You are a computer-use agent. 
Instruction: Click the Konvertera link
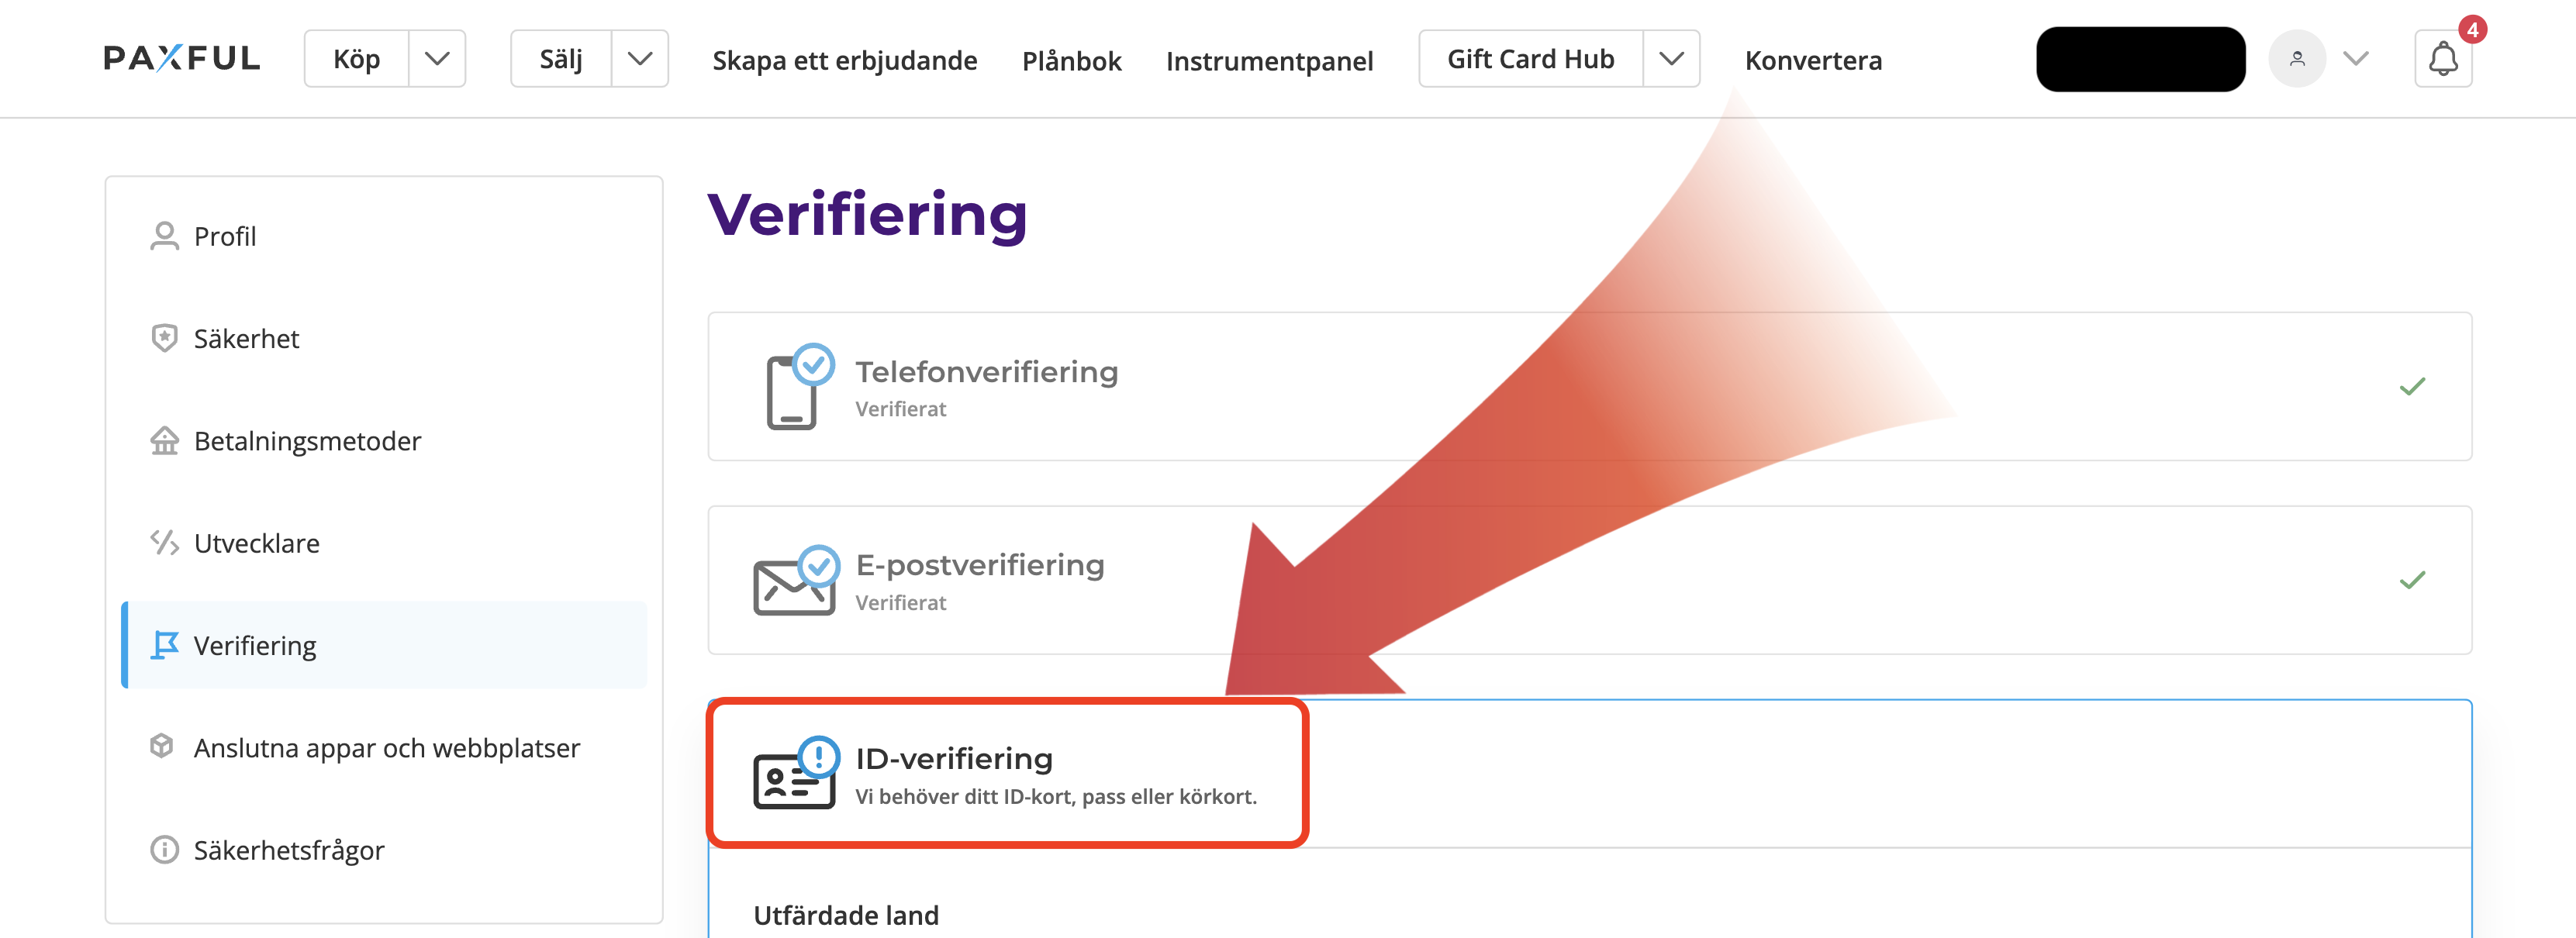pyautogui.click(x=1813, y=60)
